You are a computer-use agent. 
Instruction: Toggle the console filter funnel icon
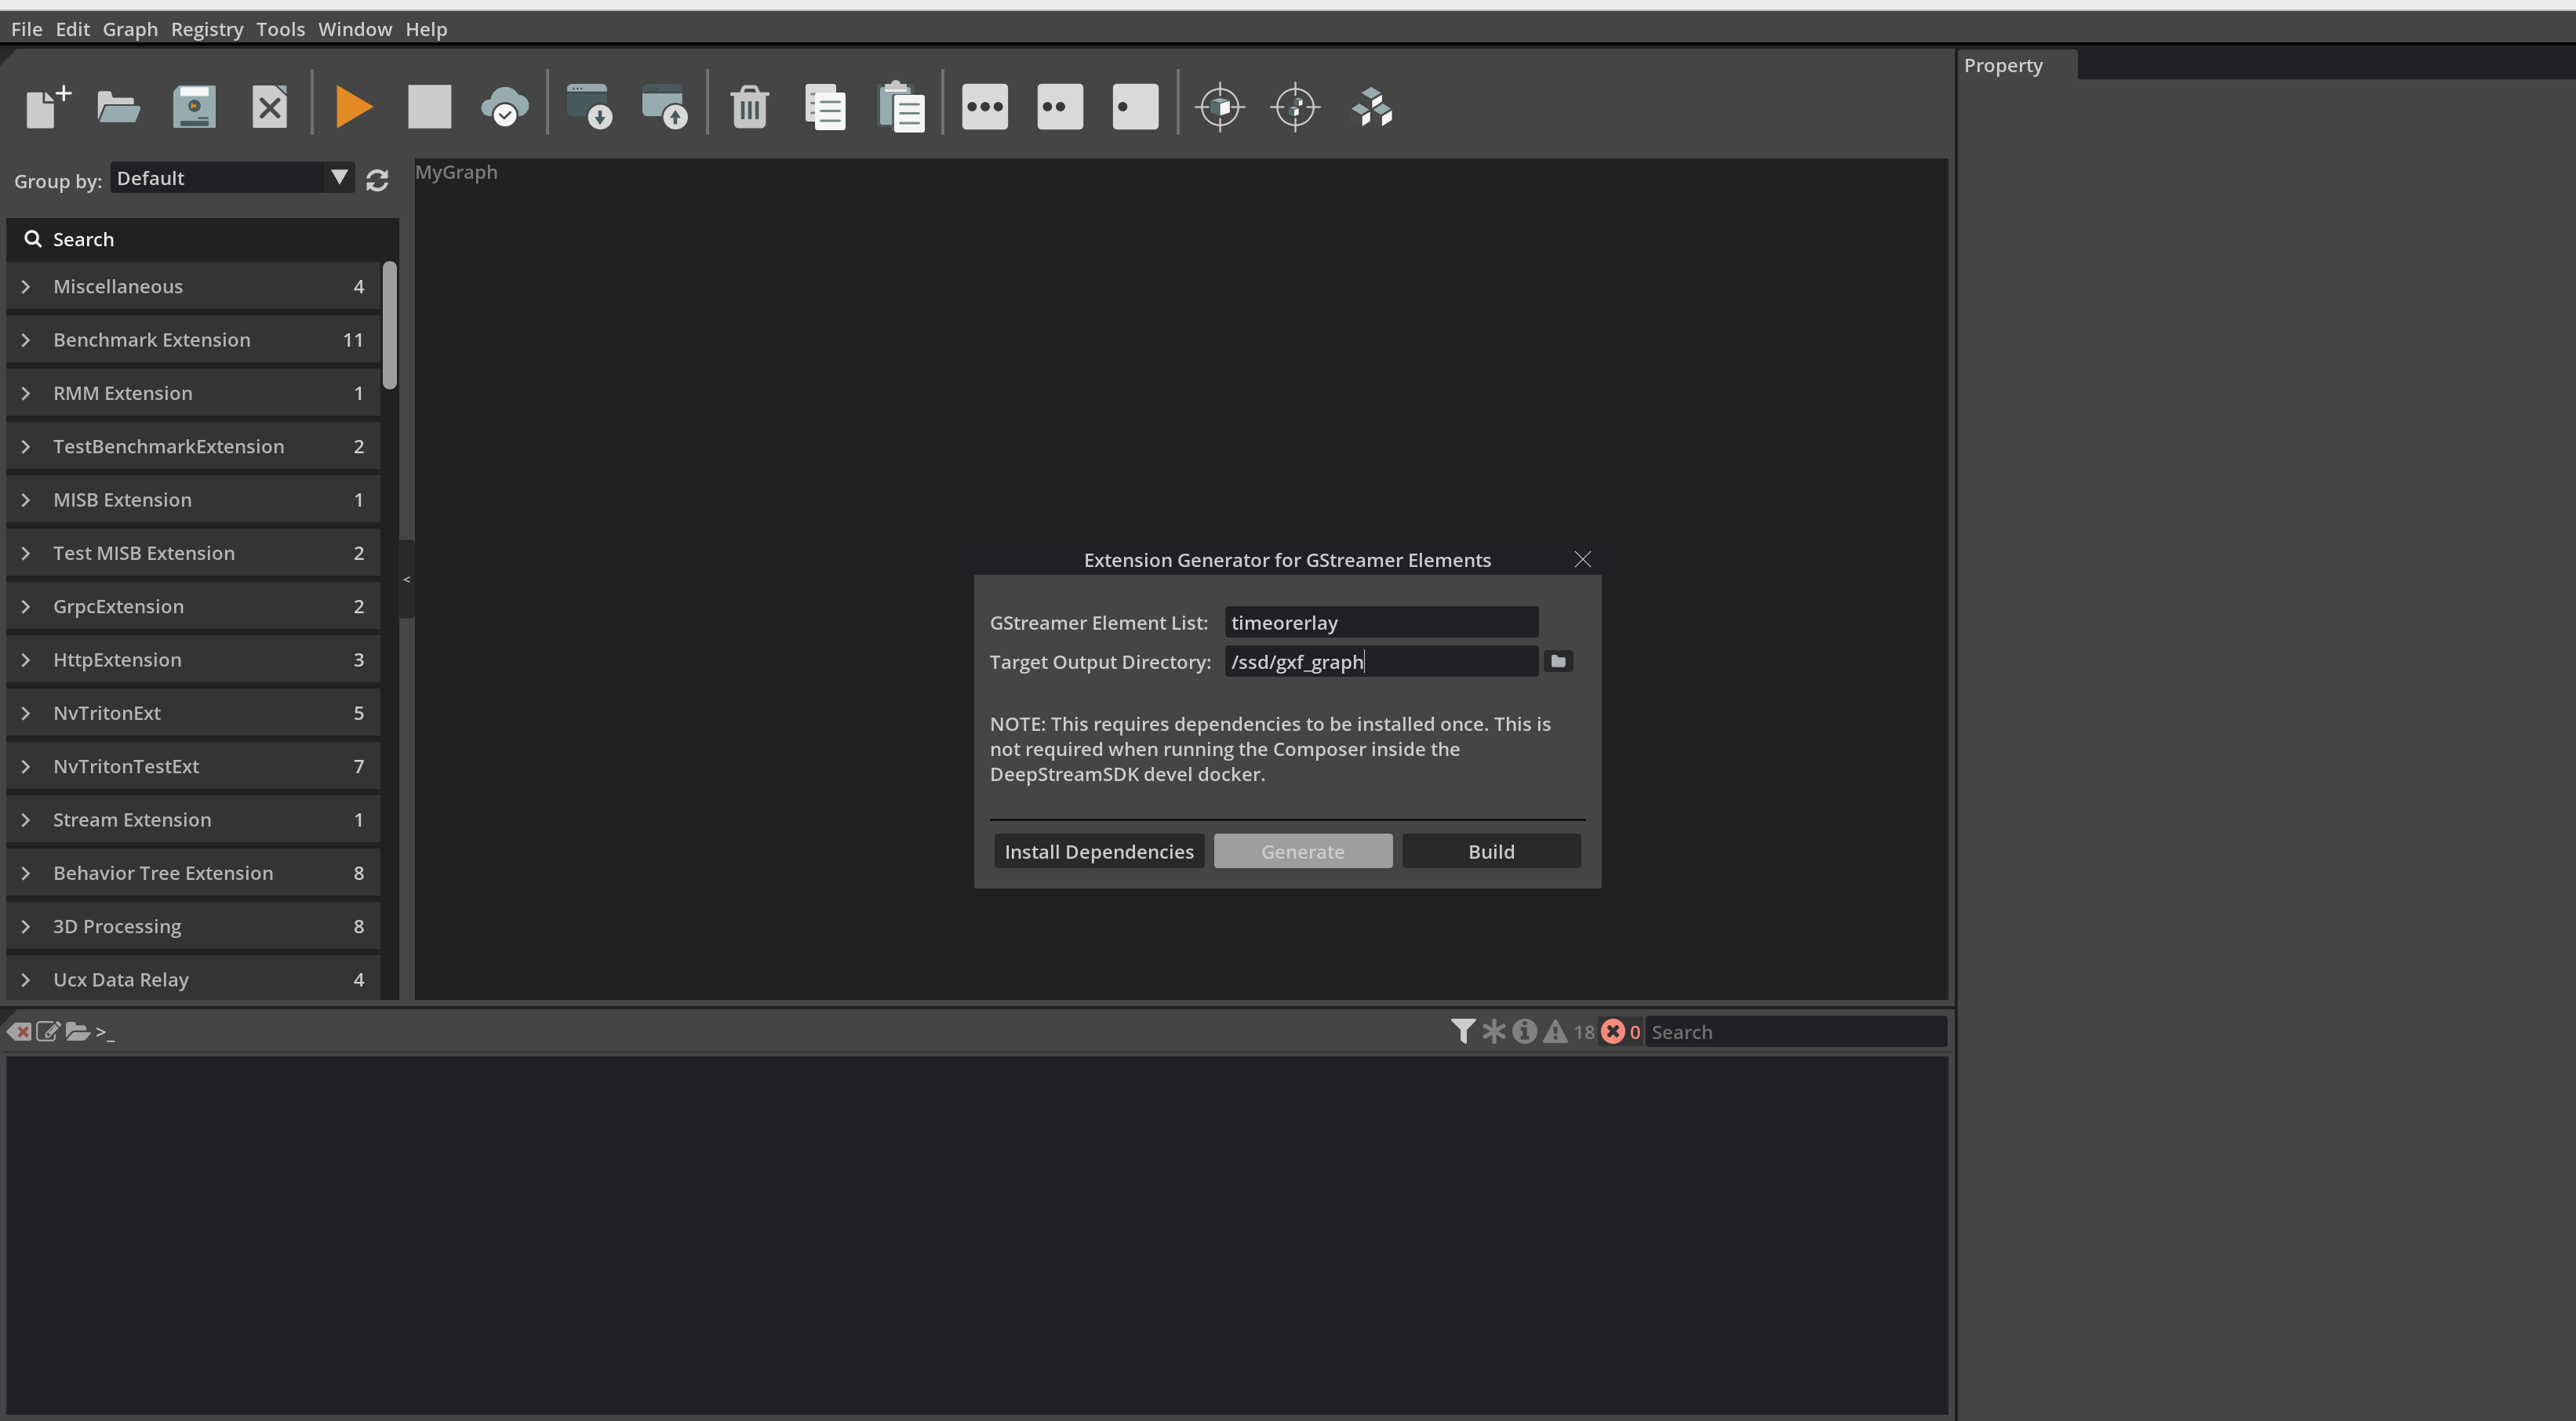pos(1463,1031)
